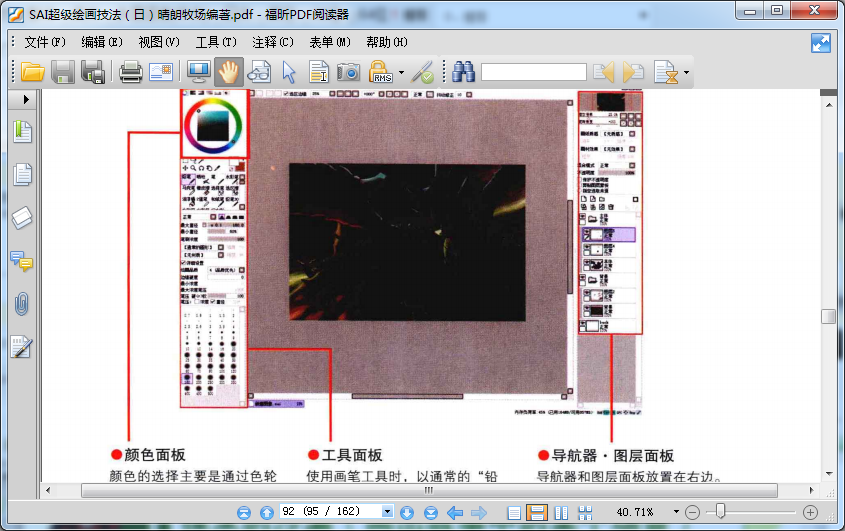Click the binoculars search icon

(x=463, y=72)
